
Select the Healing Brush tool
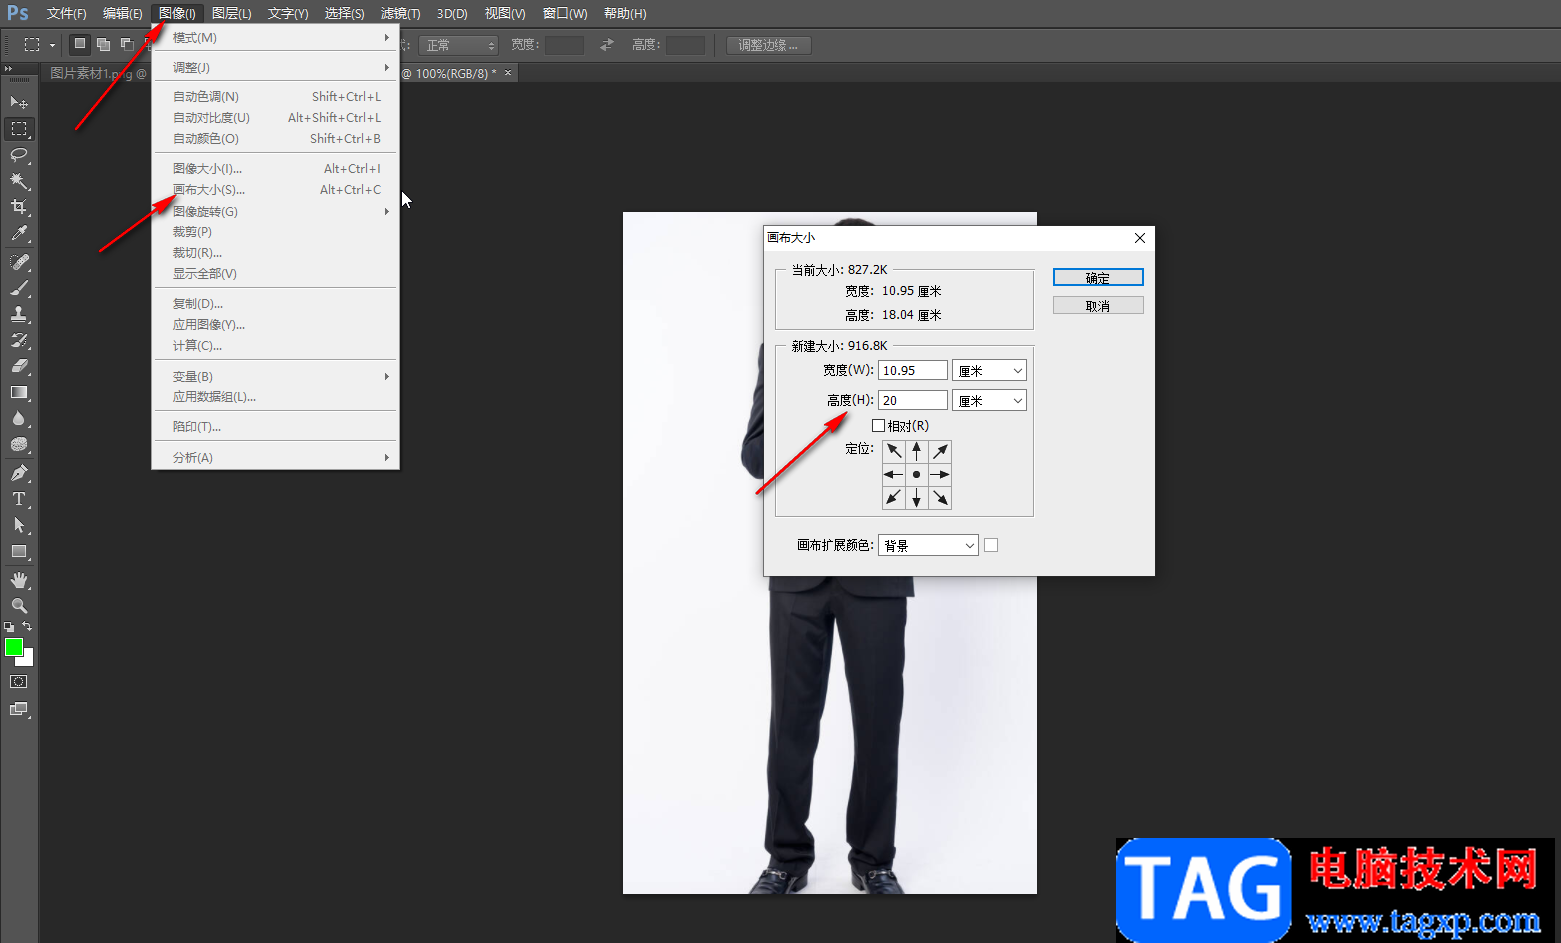click(19, 262)
